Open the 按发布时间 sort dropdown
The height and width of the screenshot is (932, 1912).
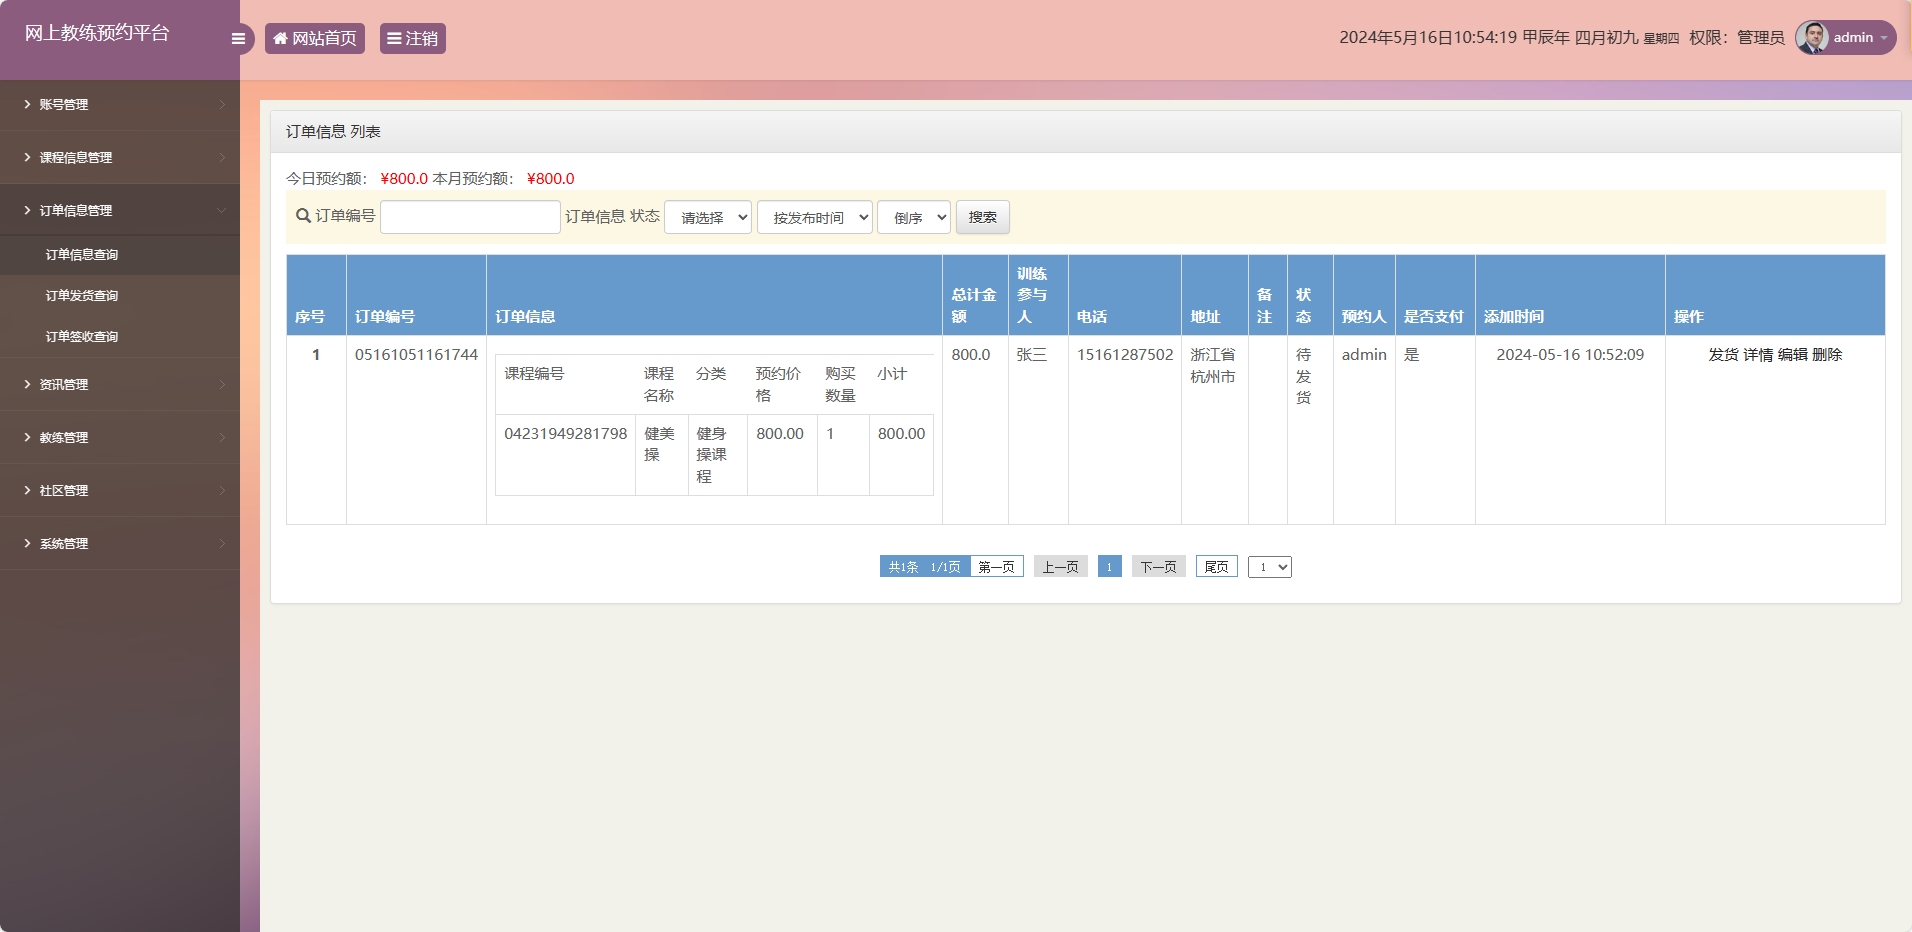pos(815,217)
